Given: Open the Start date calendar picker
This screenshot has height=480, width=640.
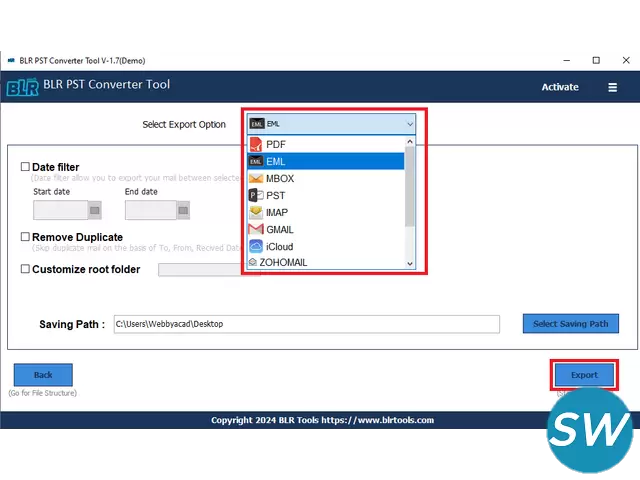Looking at the screenshot, I should (95, 210).
